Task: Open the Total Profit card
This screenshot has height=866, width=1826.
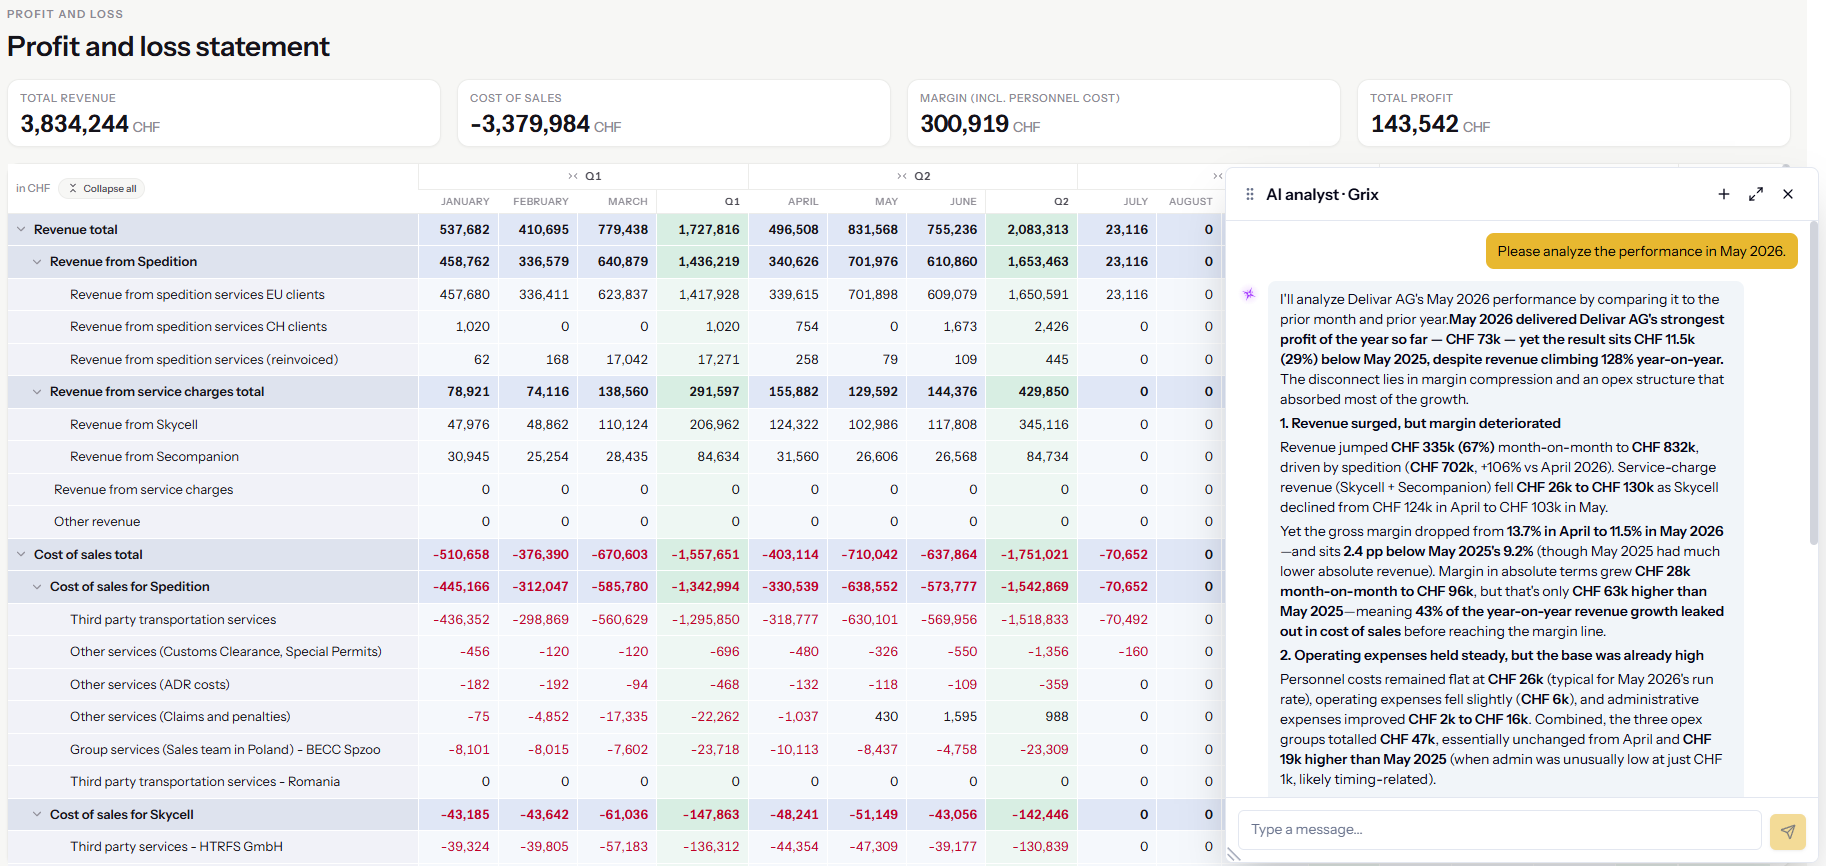Action: point(1574,113)
